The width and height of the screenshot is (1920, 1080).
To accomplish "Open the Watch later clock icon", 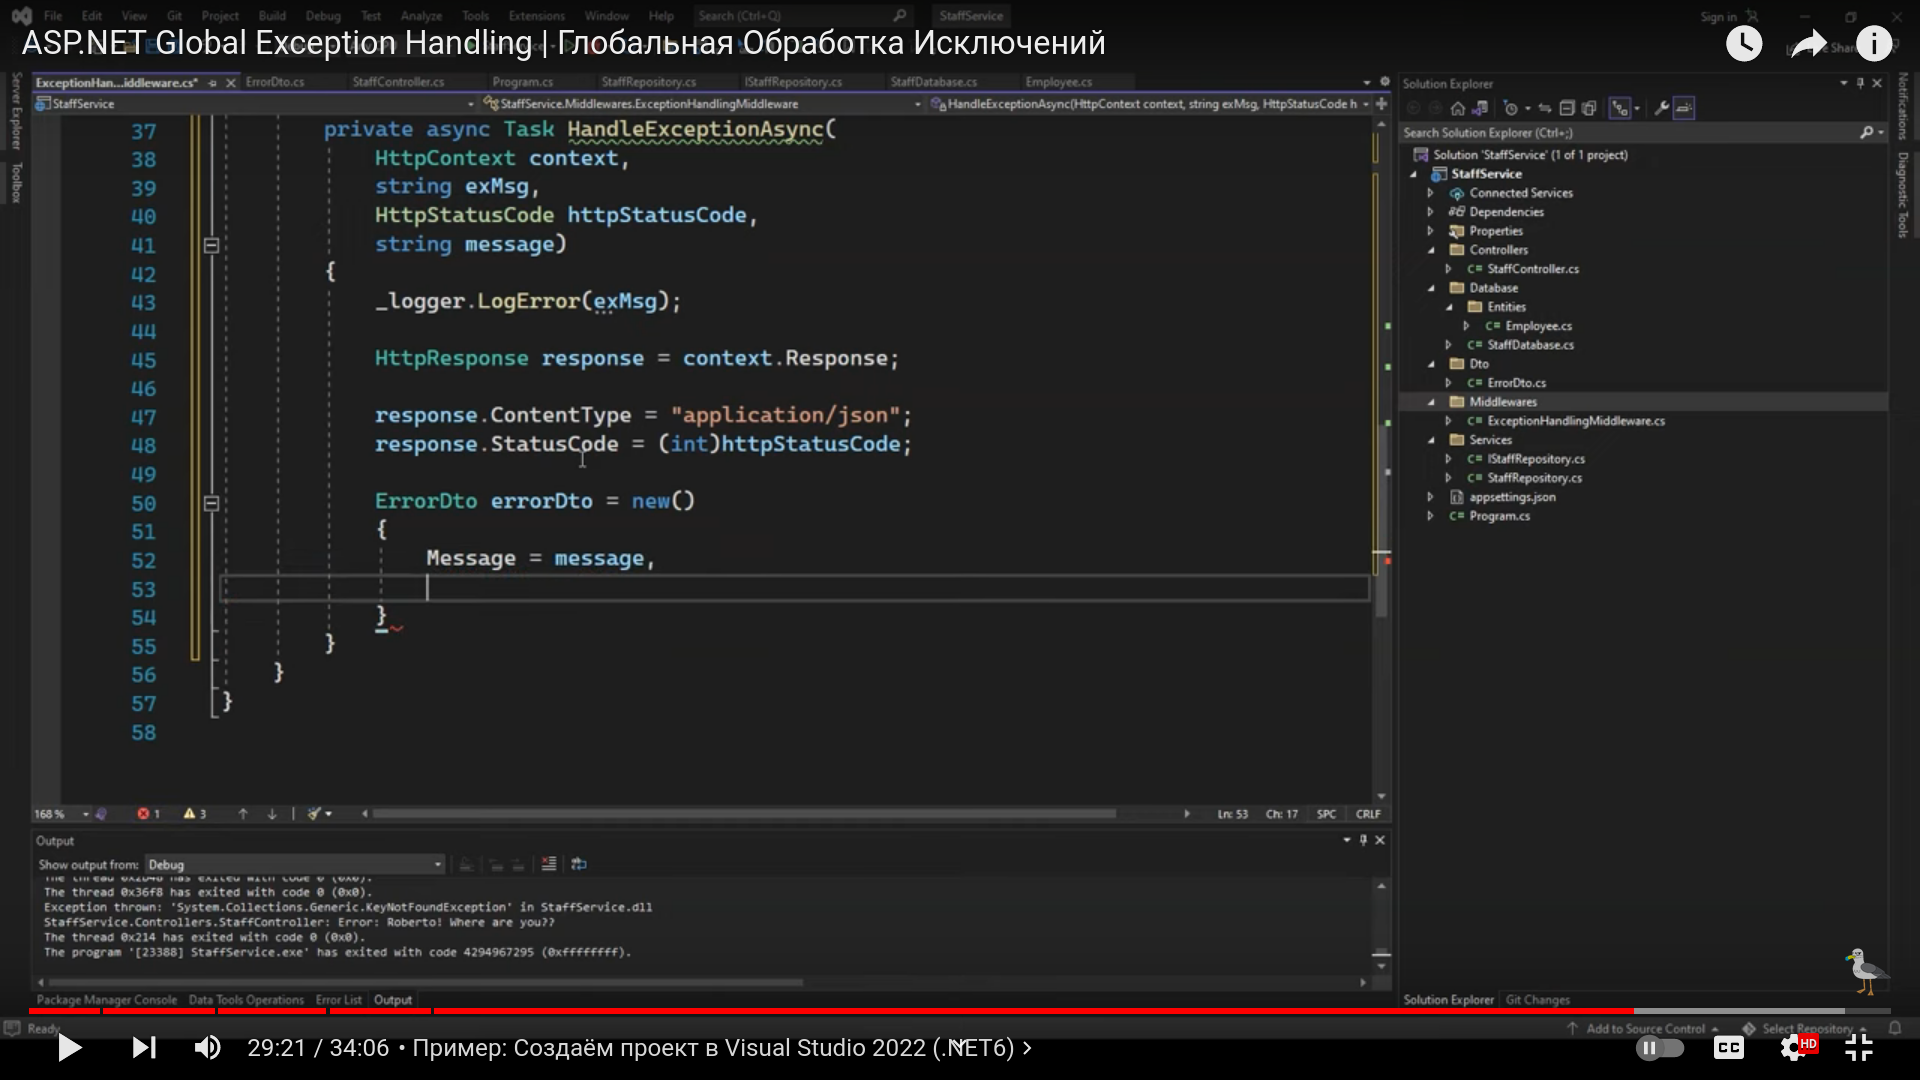I will [1744, 43].
